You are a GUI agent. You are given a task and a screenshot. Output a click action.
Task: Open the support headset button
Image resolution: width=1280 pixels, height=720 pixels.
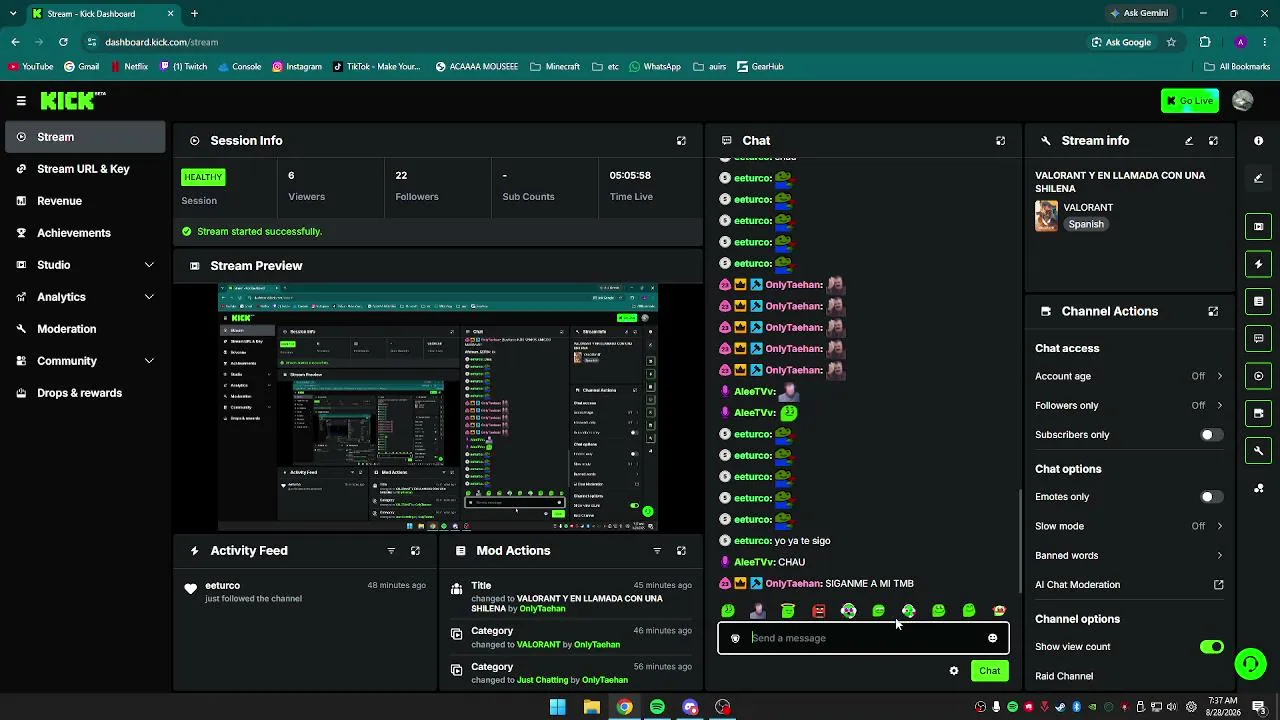point(1249,663)
